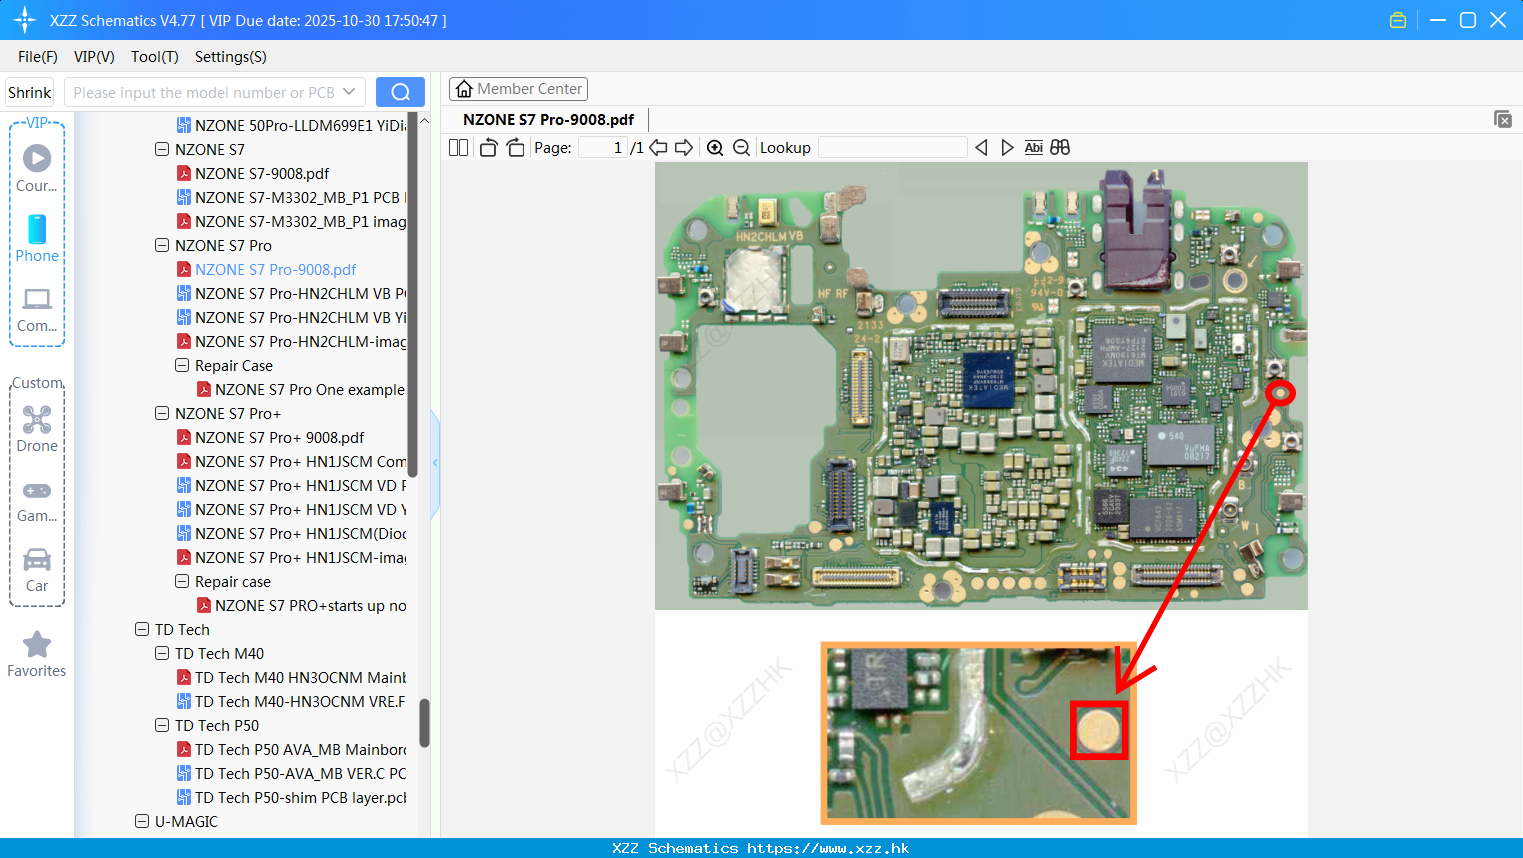Collapse Repair case under NZONE S7 Pro+

click(x=182, y=581)
